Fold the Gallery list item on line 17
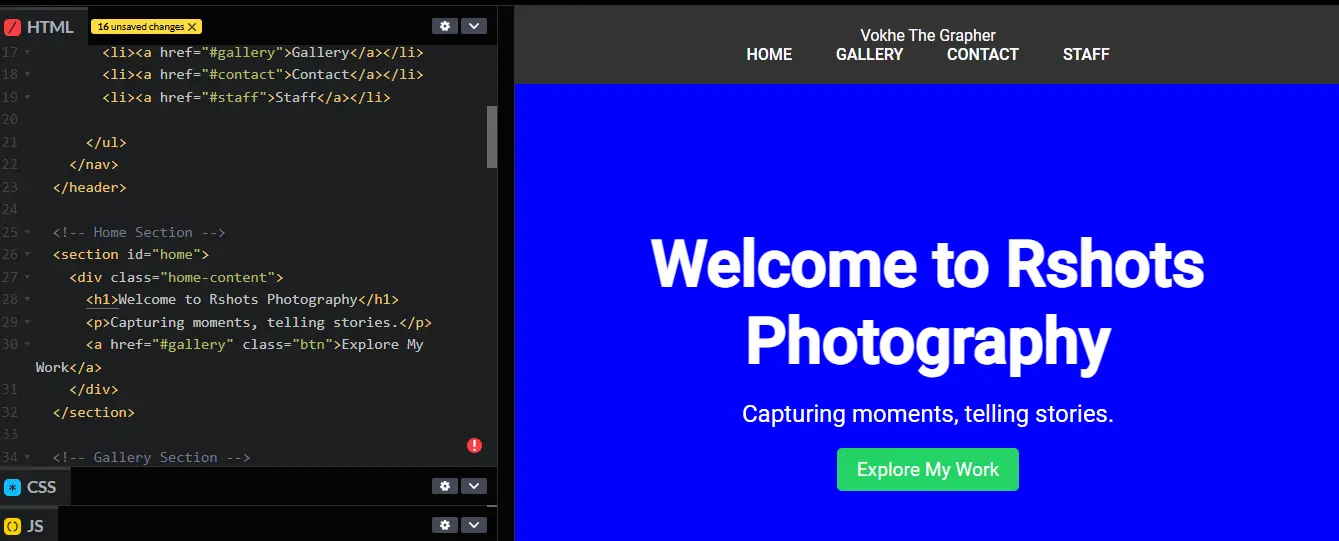Viewport: 1339px width, 541px height. pyautogui.click(x=27, y=52)
